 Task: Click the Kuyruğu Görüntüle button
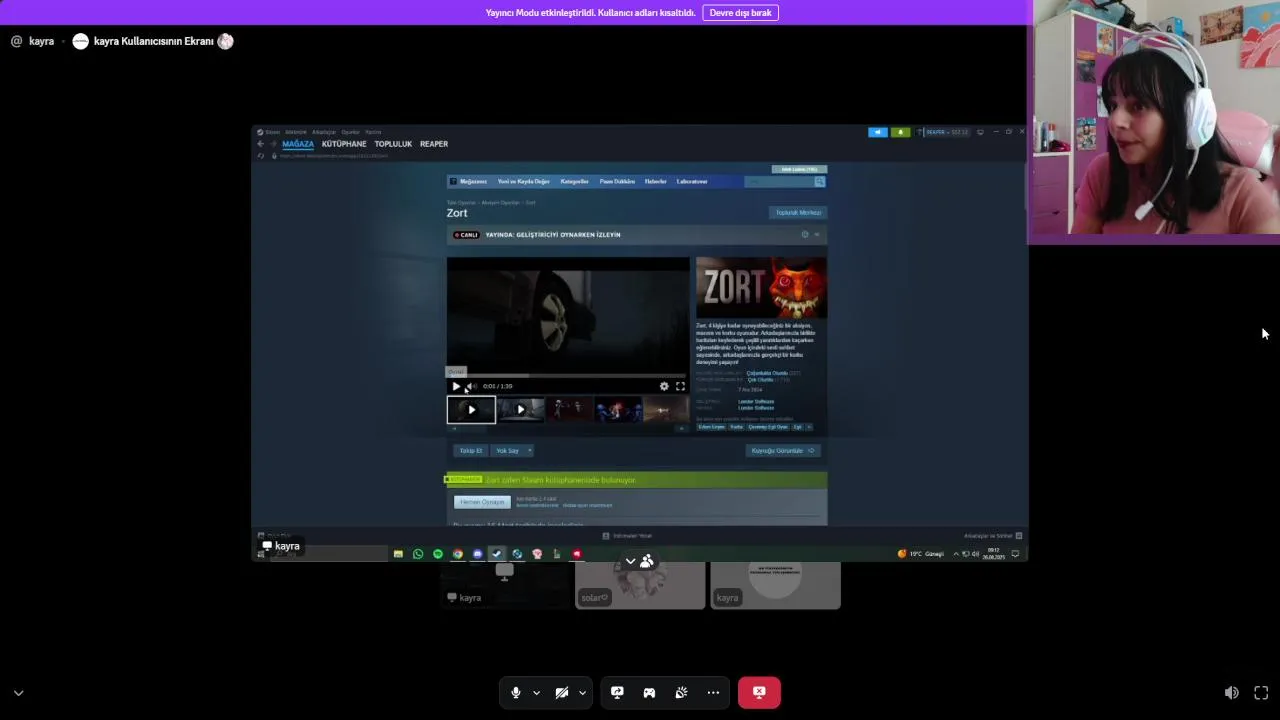click(x=783, y=450)
